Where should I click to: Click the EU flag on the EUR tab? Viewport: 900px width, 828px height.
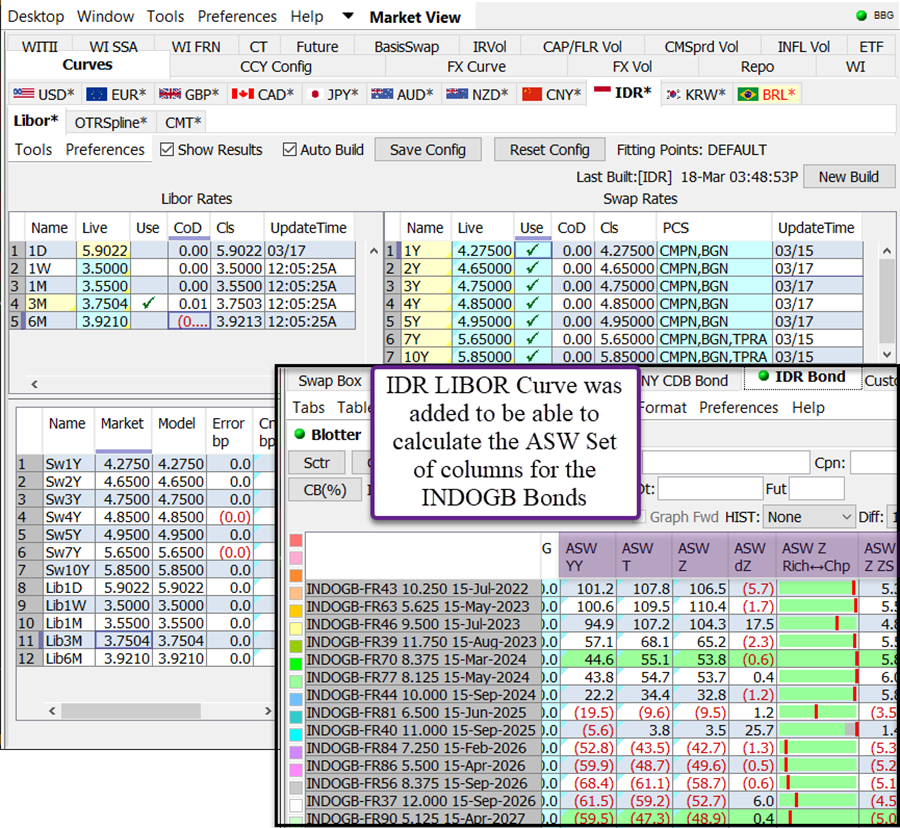click(96, 94)
